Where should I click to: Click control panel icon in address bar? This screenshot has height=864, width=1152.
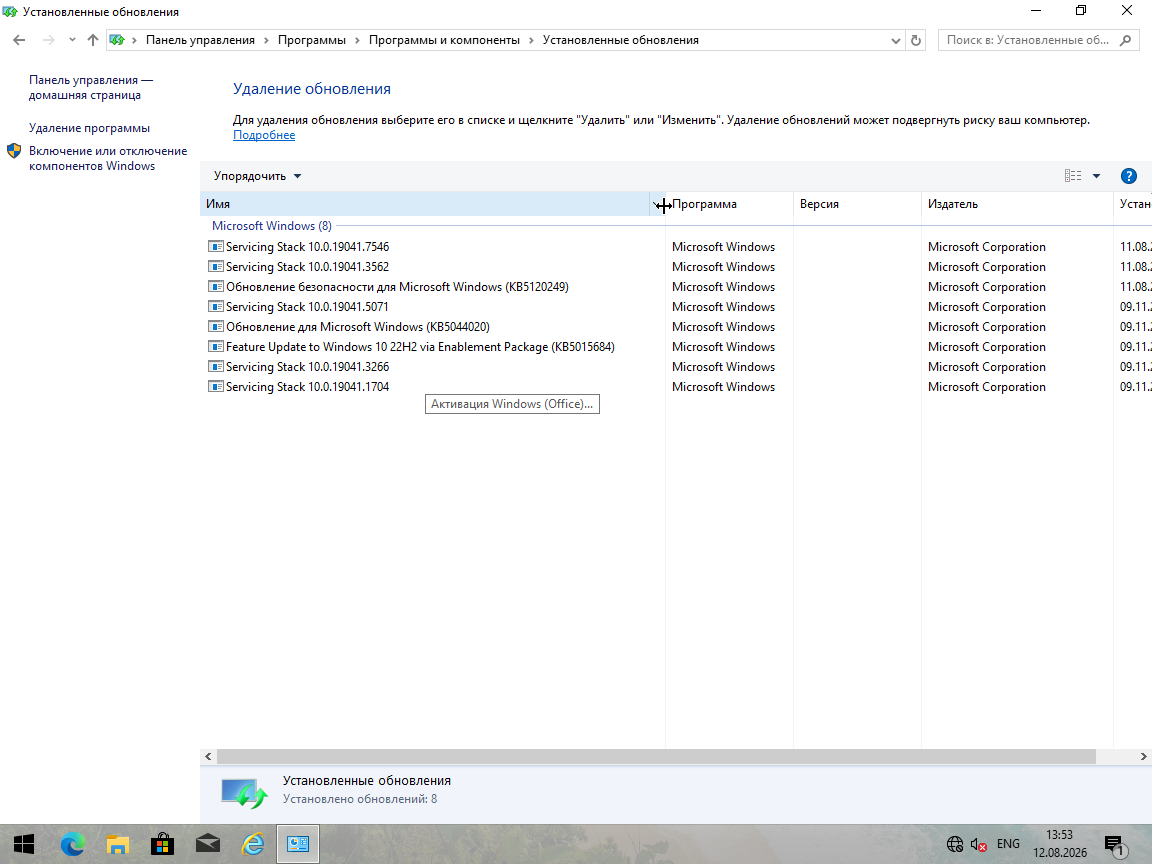[117, 40]
